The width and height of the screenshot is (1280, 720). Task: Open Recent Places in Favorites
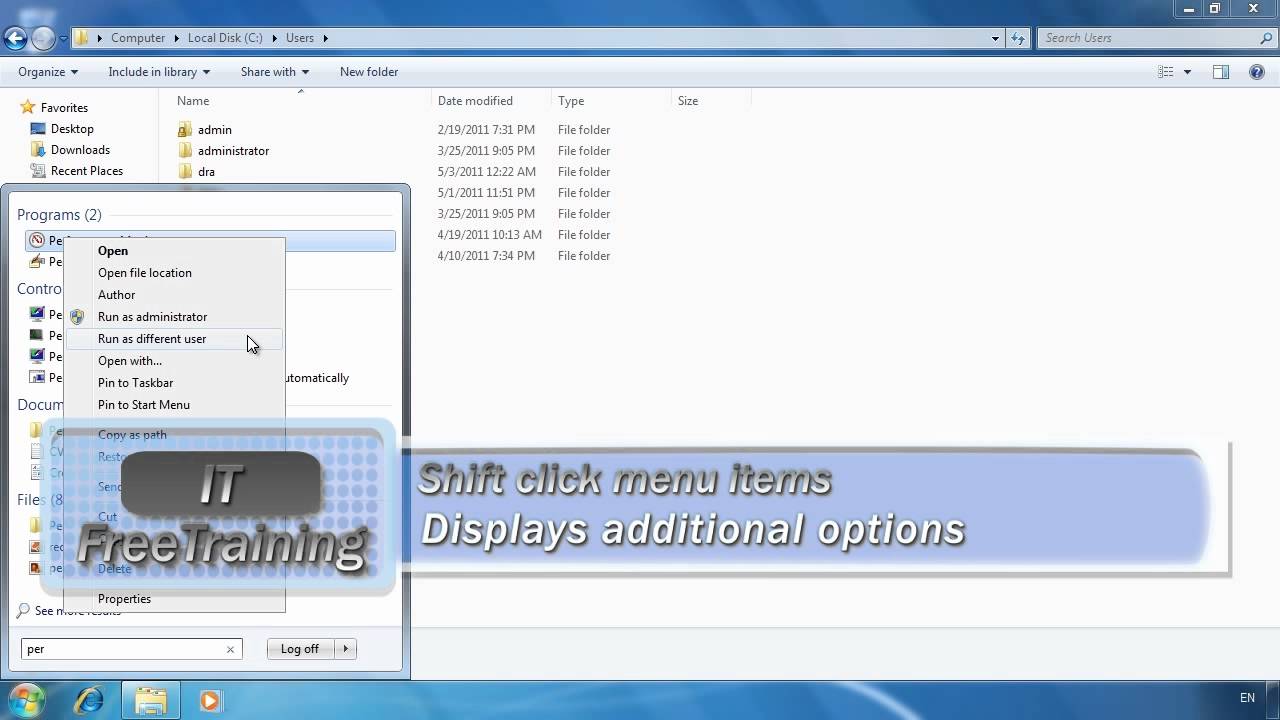pyautogui.click(x=87, y=171)
